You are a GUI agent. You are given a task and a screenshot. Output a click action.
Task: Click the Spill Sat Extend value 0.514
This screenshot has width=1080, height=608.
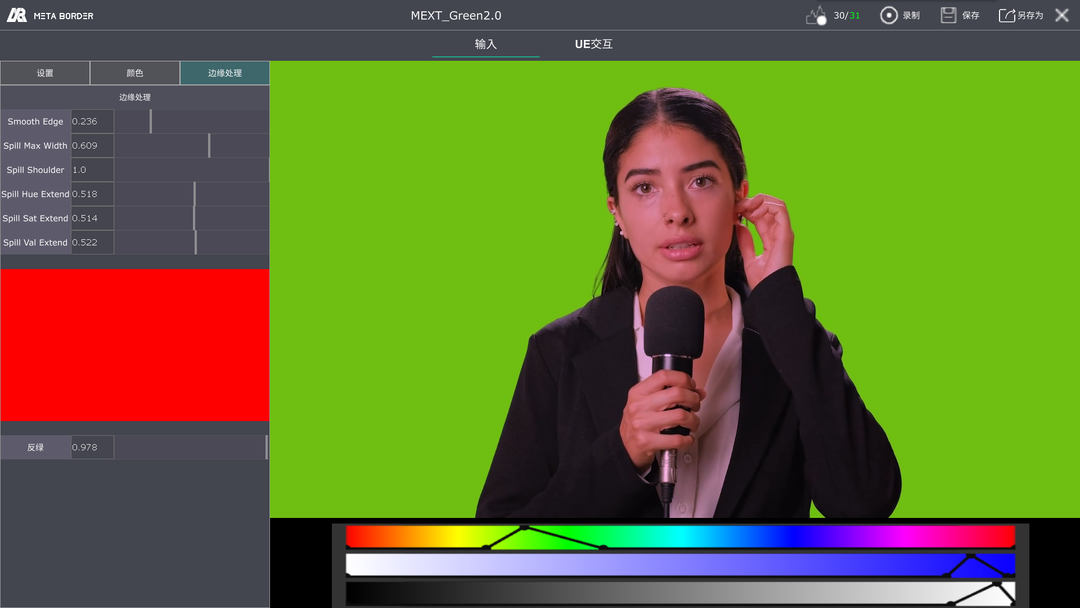point(92,218)
